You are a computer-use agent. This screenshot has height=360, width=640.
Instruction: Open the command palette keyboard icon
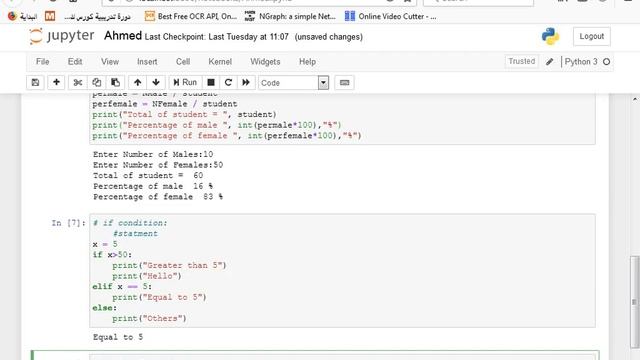(344, 82)
